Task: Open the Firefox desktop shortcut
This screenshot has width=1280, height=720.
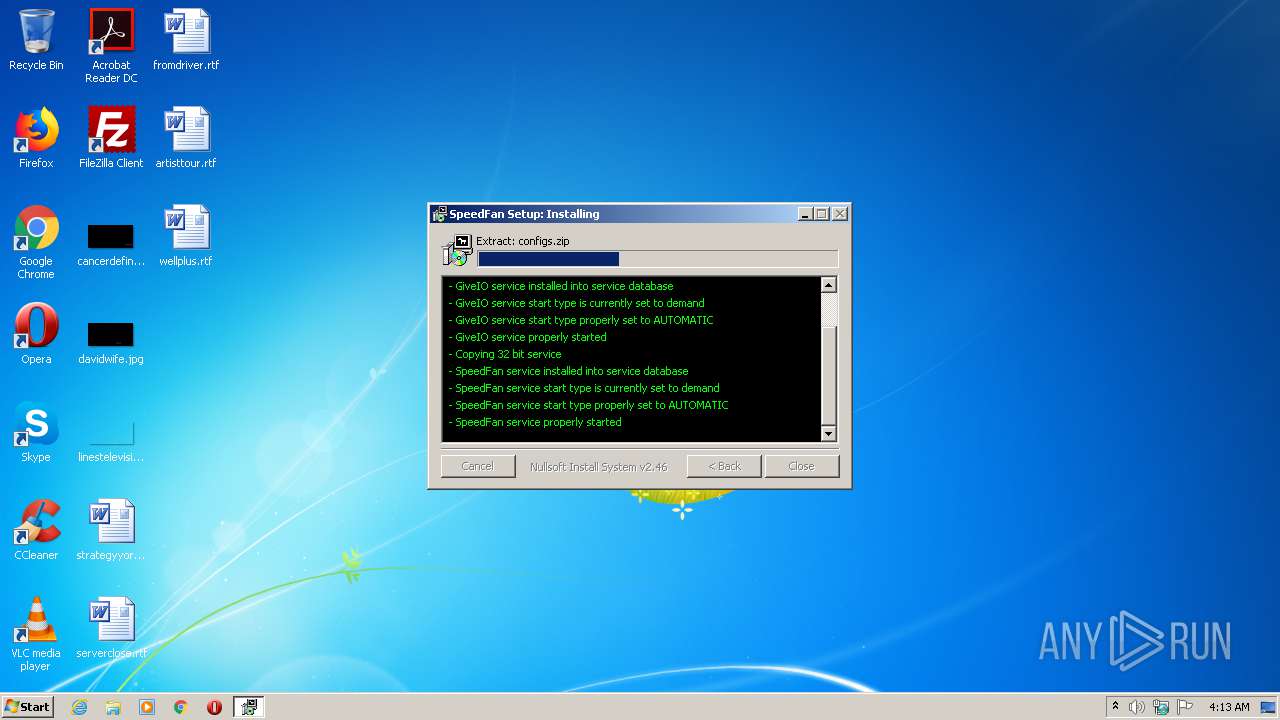Action: 36,138
